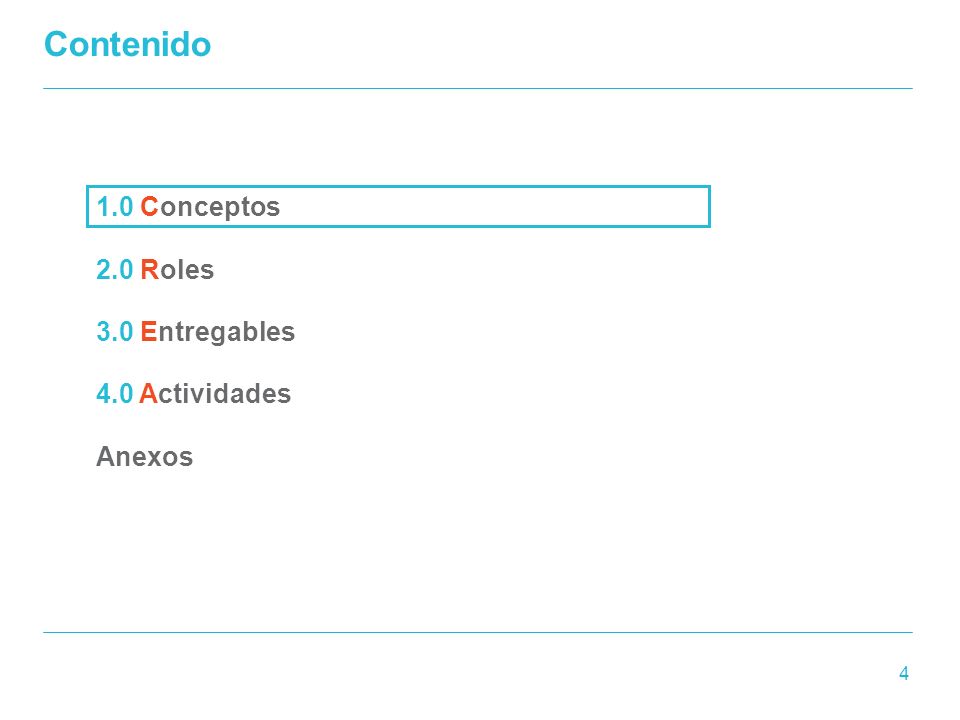The width and height of the screenshot is (960, 720).
Task: Jump to the "4.0 Actividades" entry
Action: point(193,394)
